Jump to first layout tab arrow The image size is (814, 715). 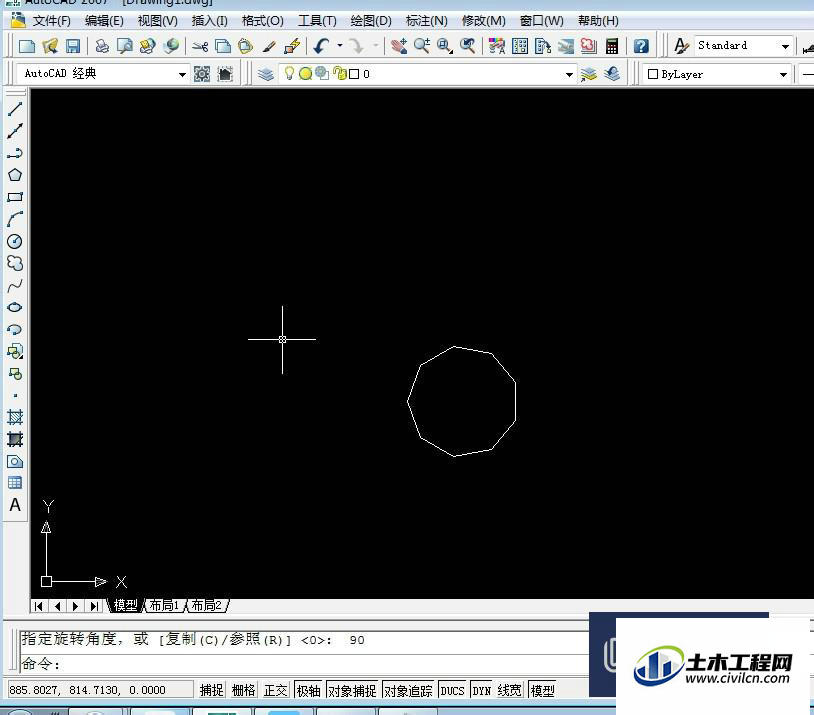coord(38,606)
